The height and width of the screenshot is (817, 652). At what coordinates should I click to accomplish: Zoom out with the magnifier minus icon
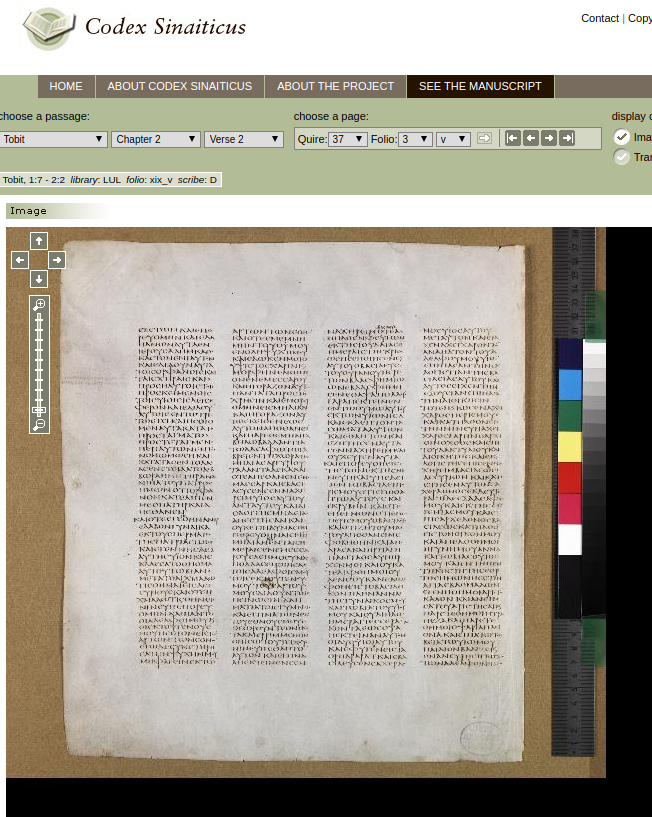39,425
